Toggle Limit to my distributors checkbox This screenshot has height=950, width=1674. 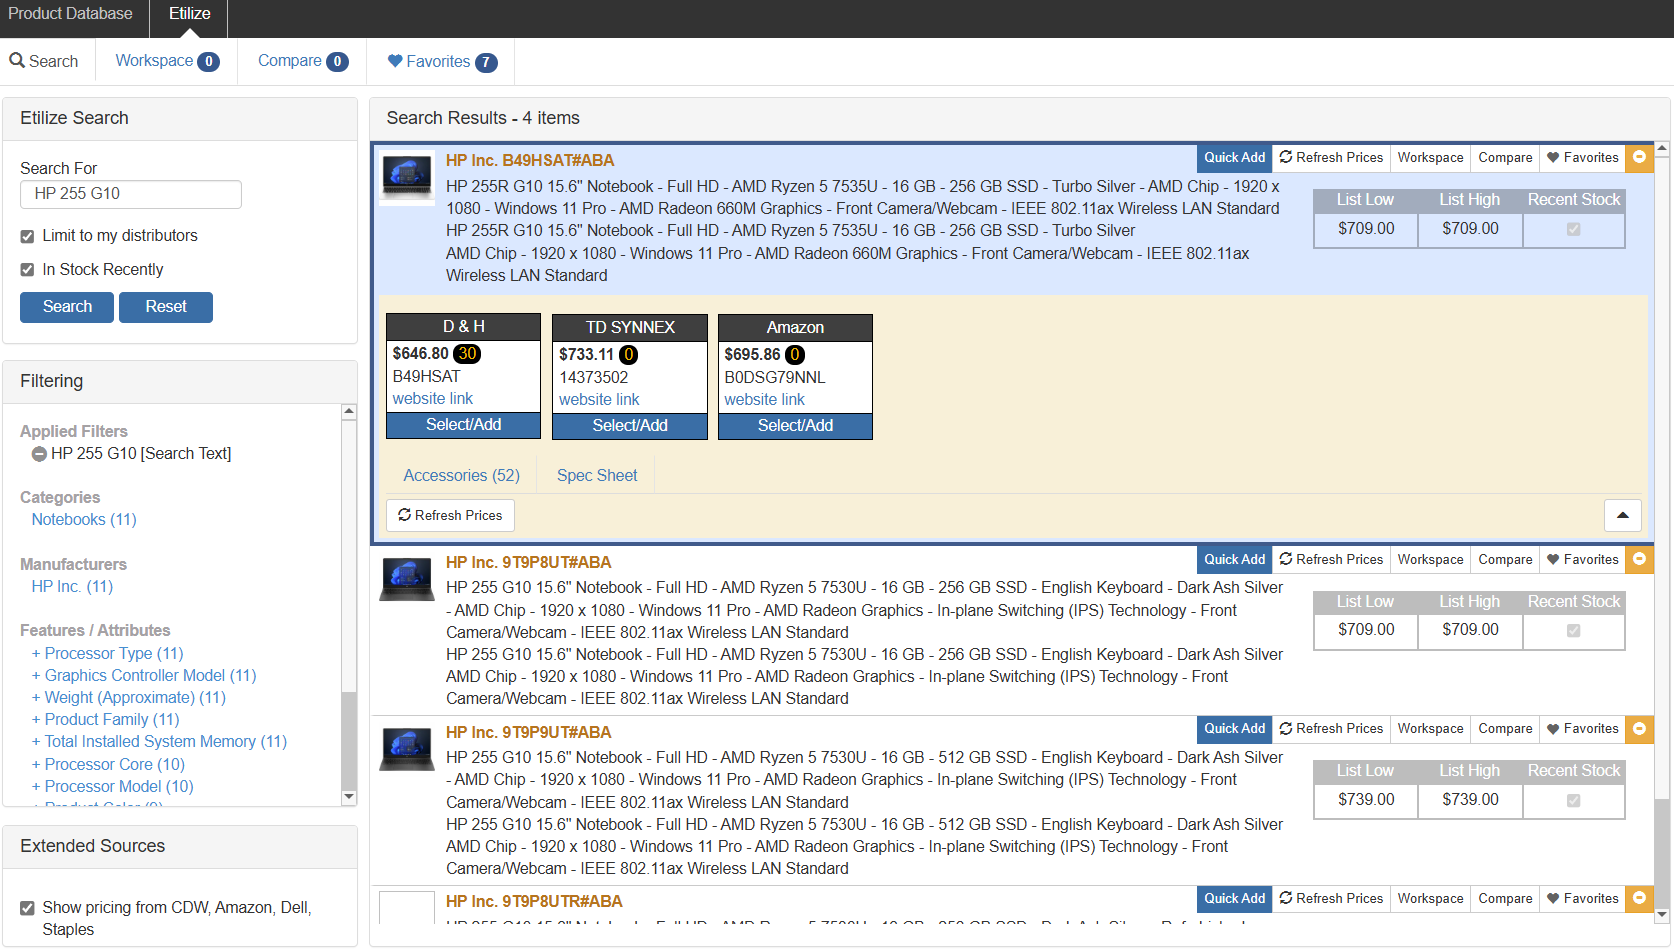point(28,237)
